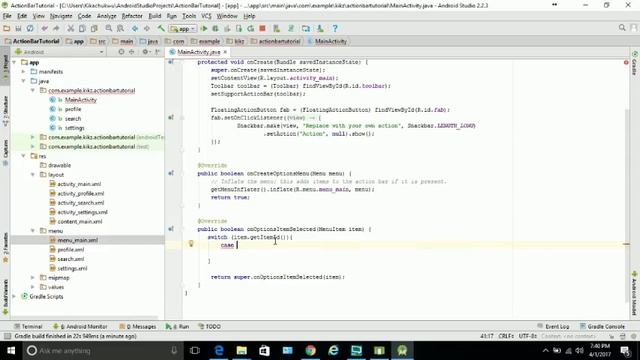This screenshot has height=360, width=640.
Task: Click the Synchronize toolbar icon
Action: 30,29
